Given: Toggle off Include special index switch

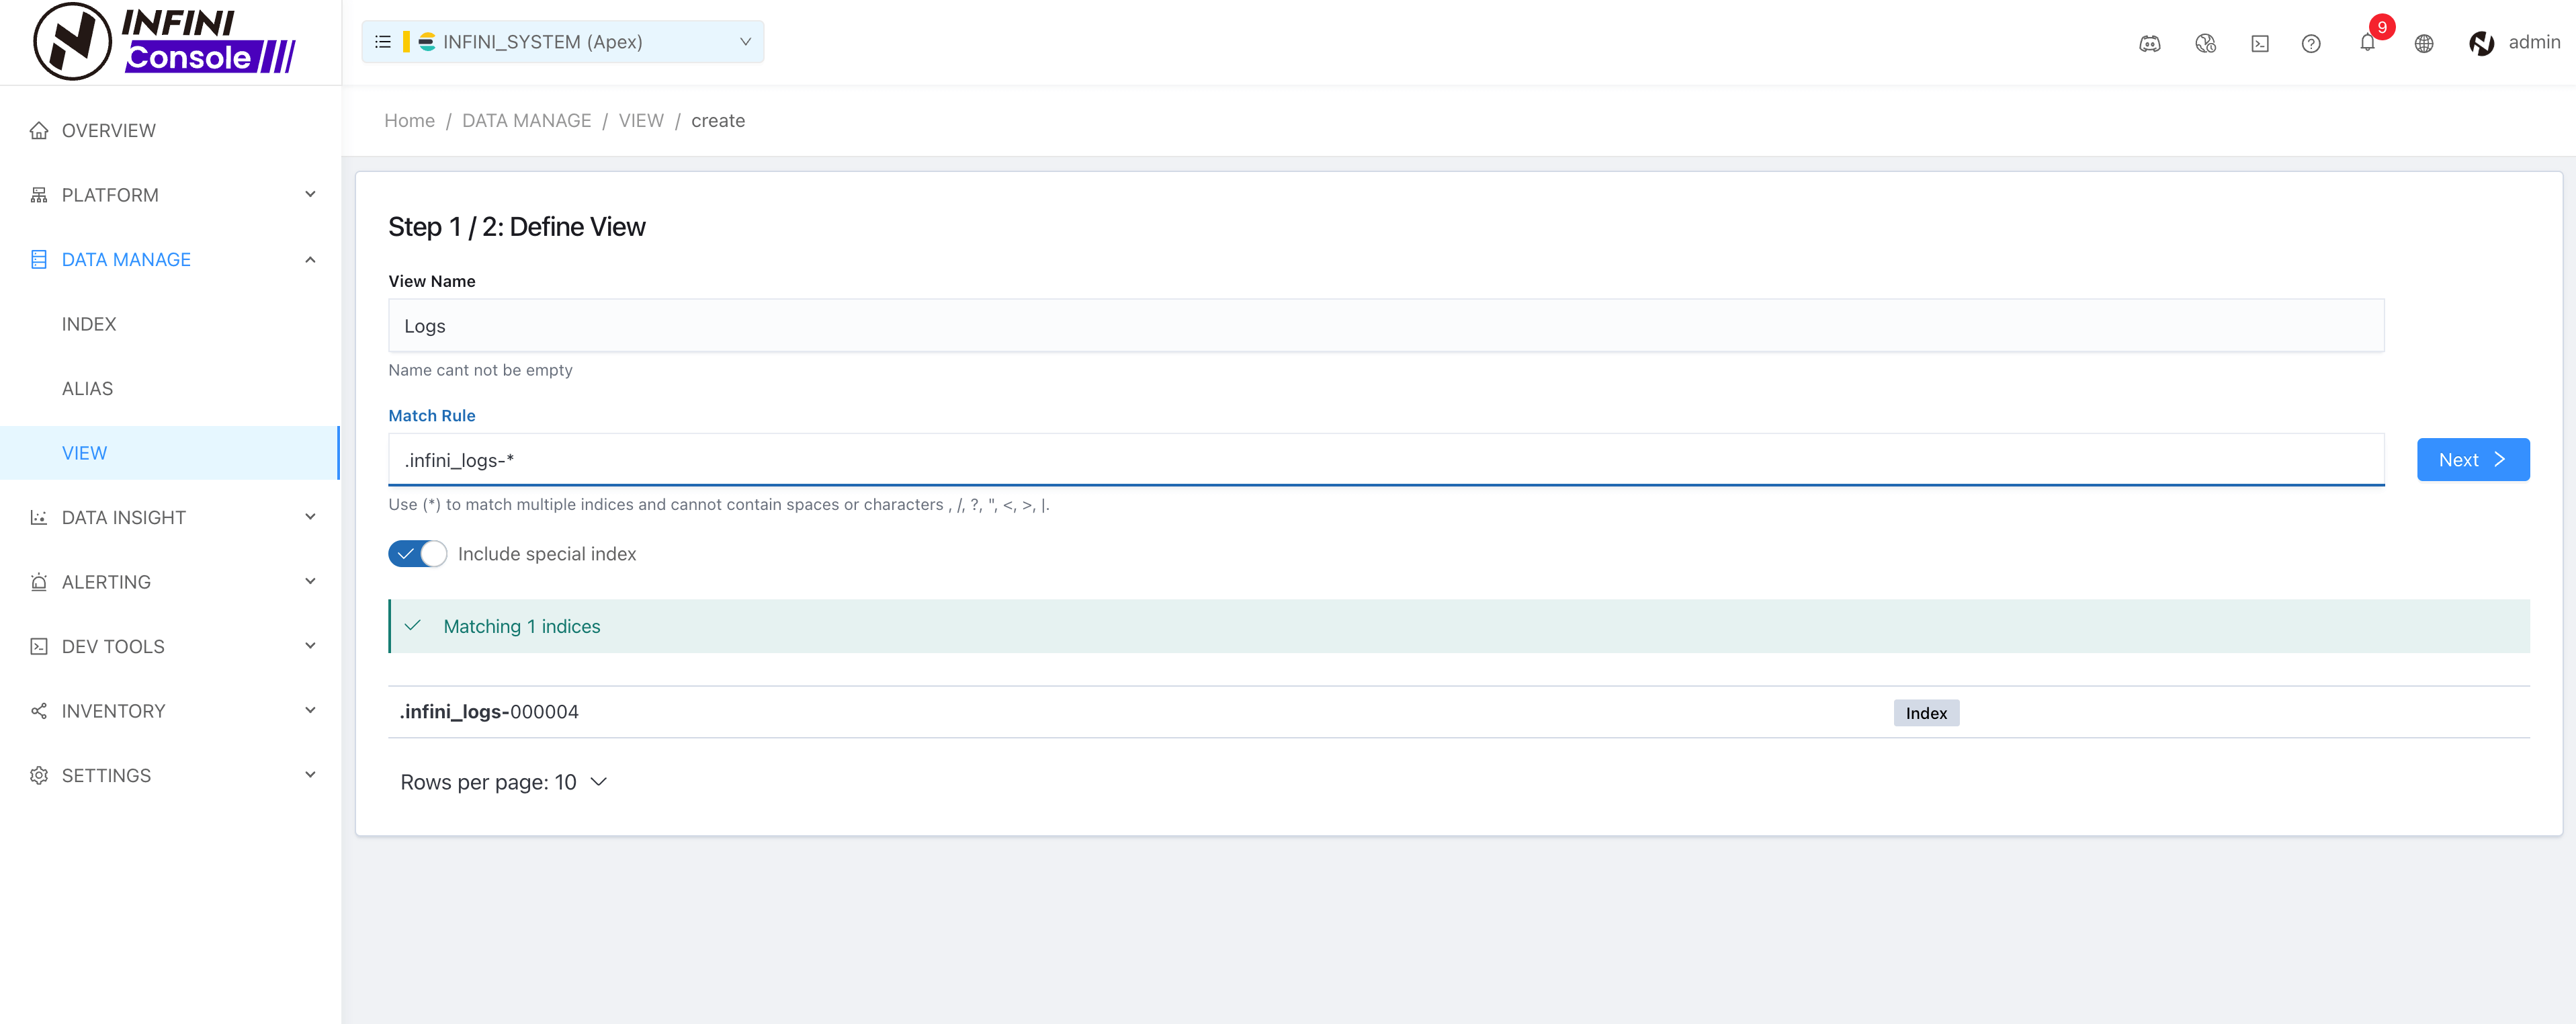Looking at the screenshot, I should [x=417, y=554].
